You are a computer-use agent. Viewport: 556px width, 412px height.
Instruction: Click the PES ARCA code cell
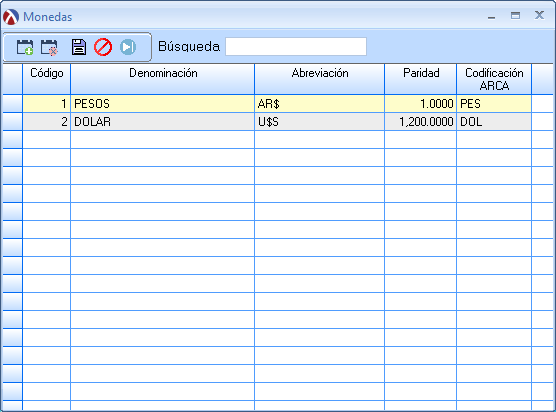(494, 104)
